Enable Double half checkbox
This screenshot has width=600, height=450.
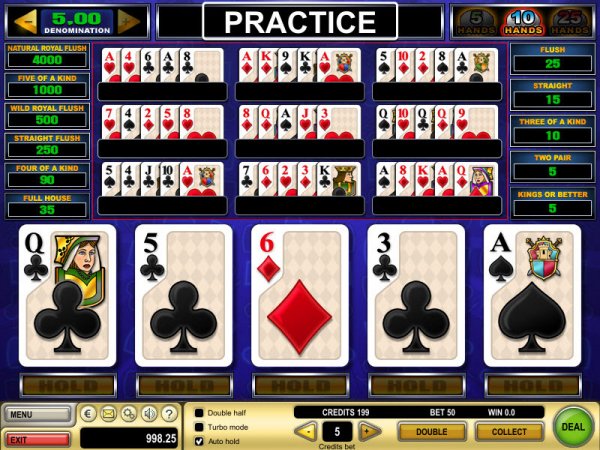(199, 412)
